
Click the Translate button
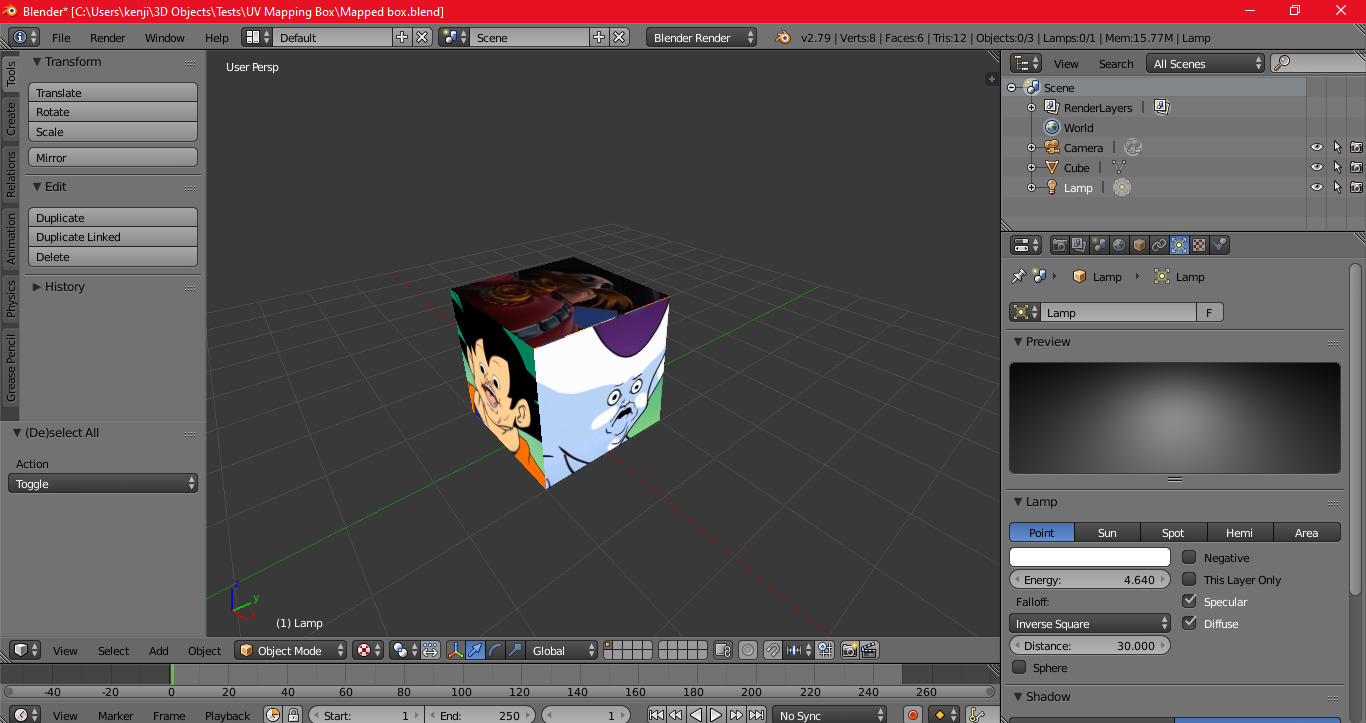pyautogui.click(x=113, y=92)
